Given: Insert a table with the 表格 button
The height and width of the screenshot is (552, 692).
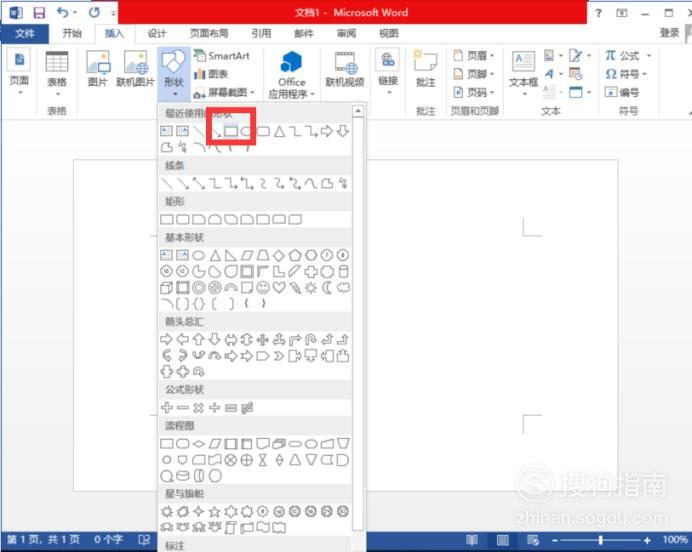Looking at the screenshot, I should tap(57, 73).
